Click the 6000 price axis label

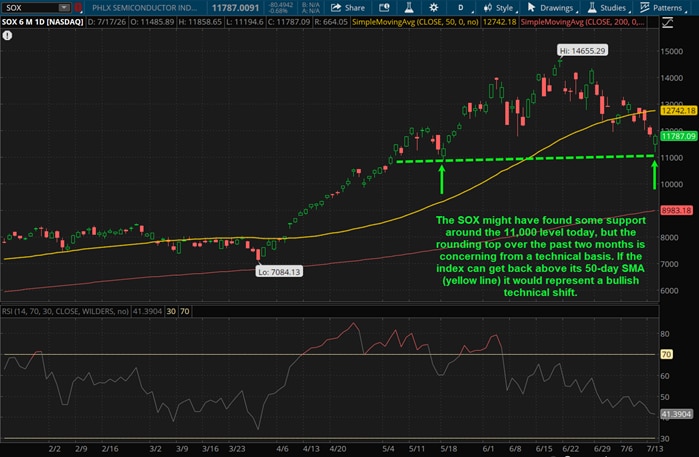click(x=669, y=291)
